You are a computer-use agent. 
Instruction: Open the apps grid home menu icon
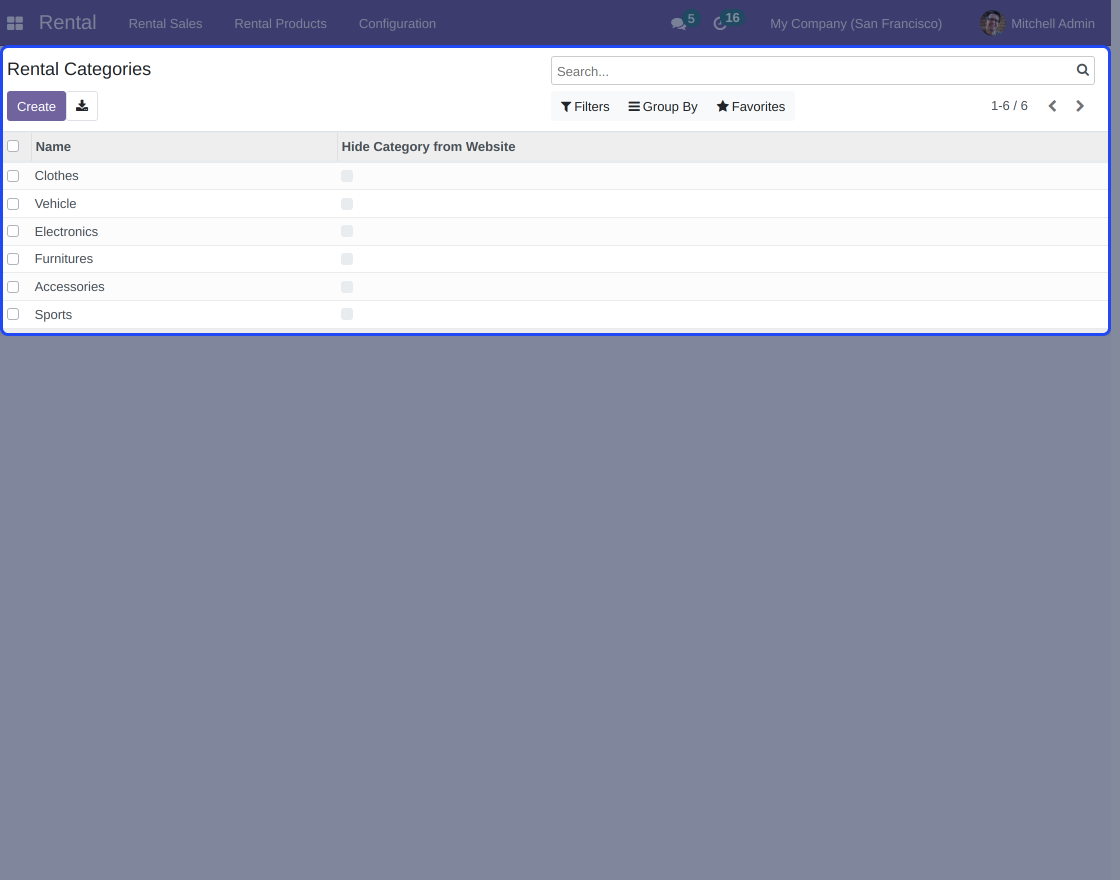pos(15,24)
